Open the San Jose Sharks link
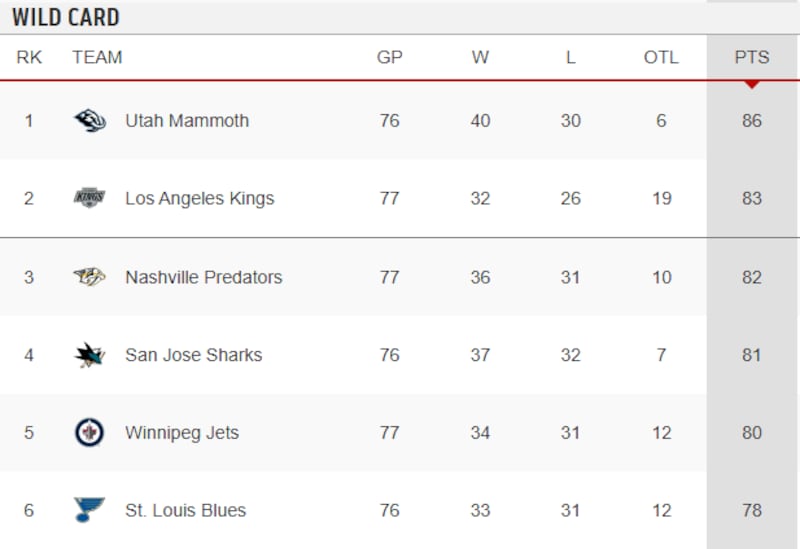The image size is (800, 549). 193,355
